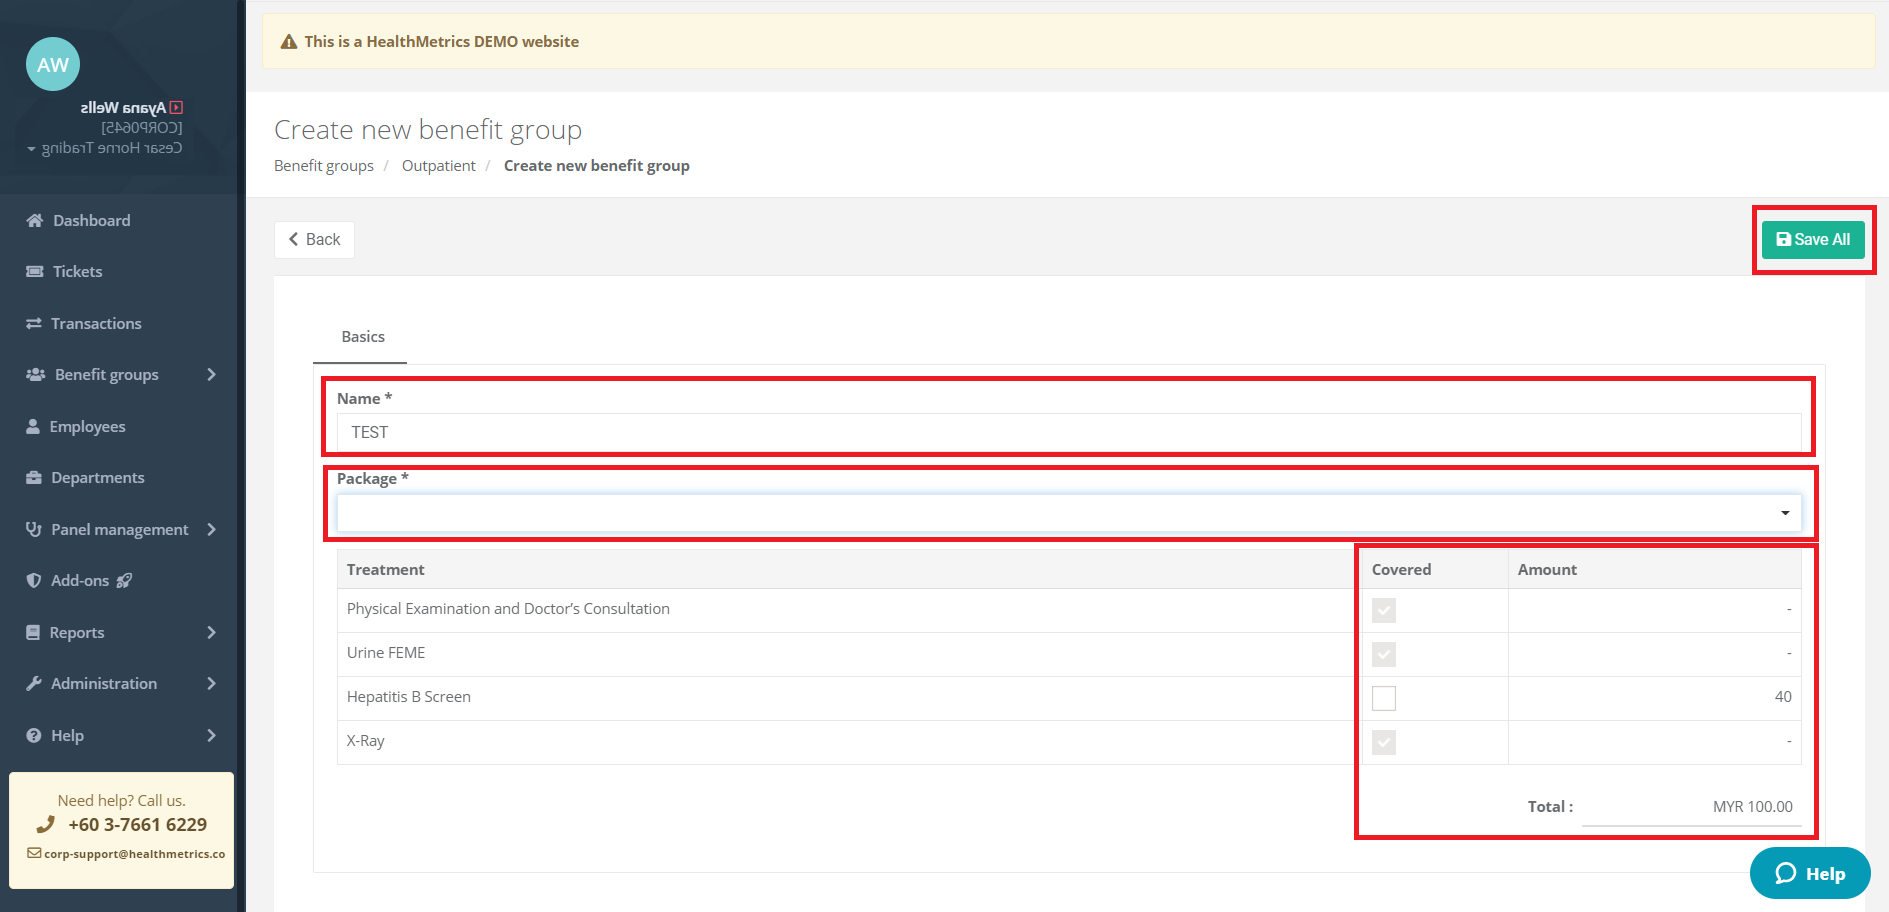Click the Add-ons shield icon
Screen dimensions: 1889x912
34,581
